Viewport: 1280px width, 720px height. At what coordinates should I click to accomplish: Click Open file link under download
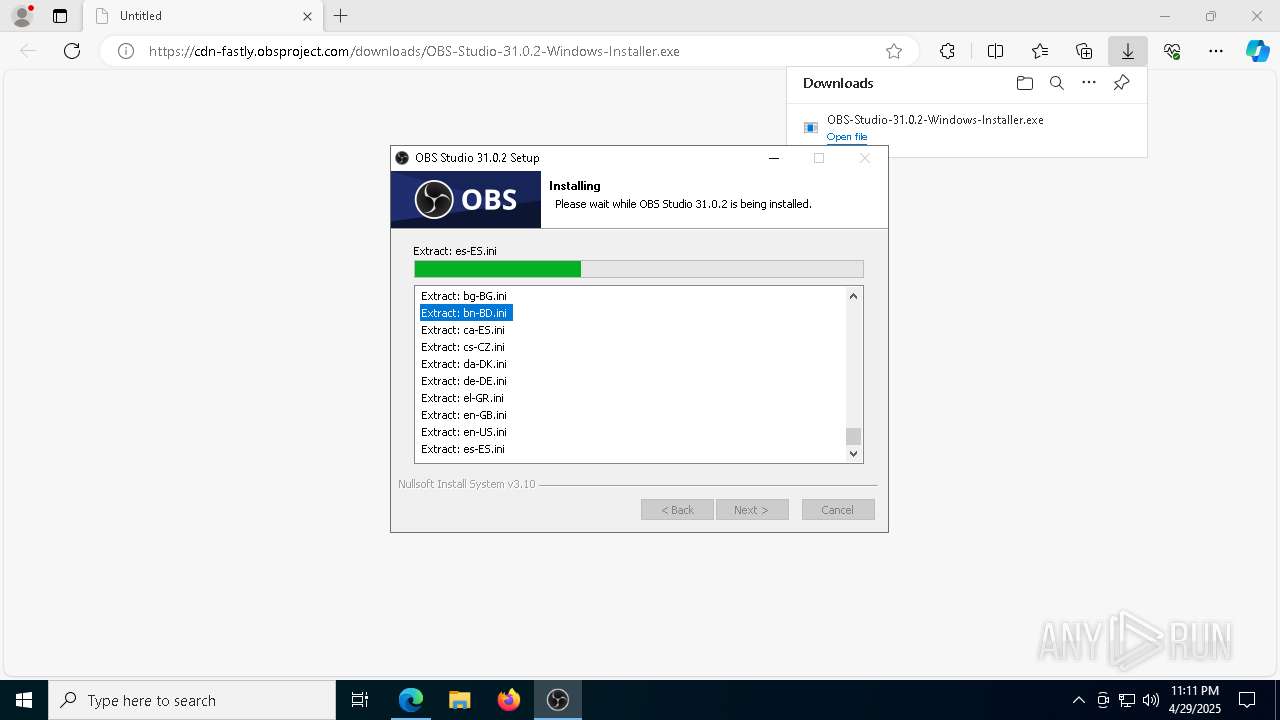pyautogui.click(x=847, y=137)
